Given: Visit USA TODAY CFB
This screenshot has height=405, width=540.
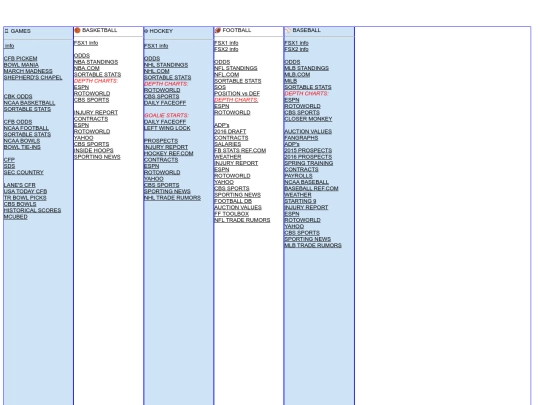Looking at the screenshot, I should (x=25, y=191).
